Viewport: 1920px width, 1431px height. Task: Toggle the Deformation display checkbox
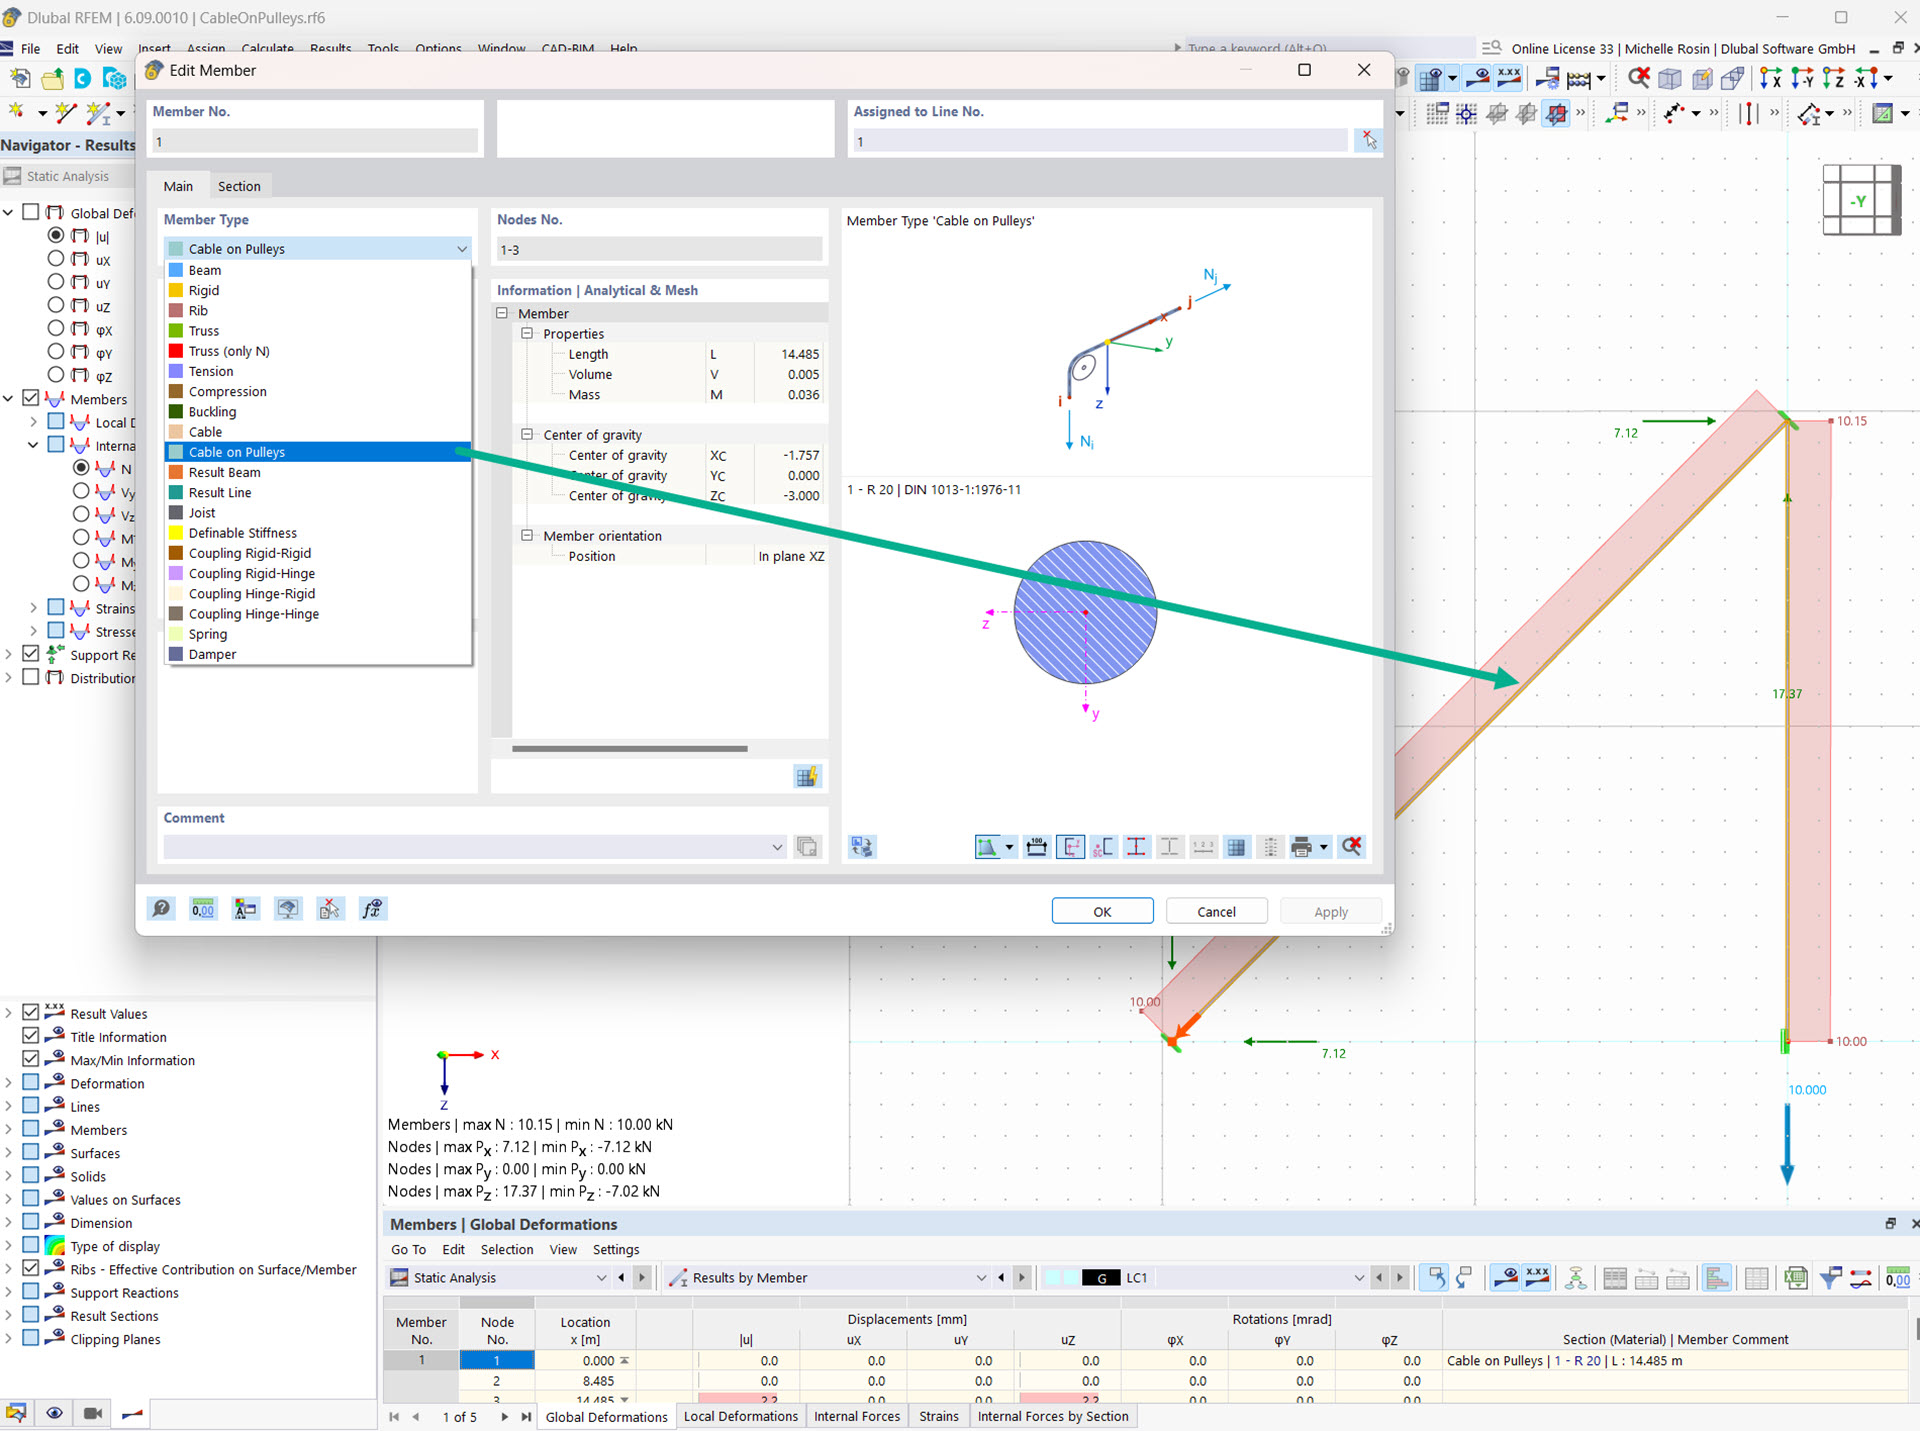31,1083
